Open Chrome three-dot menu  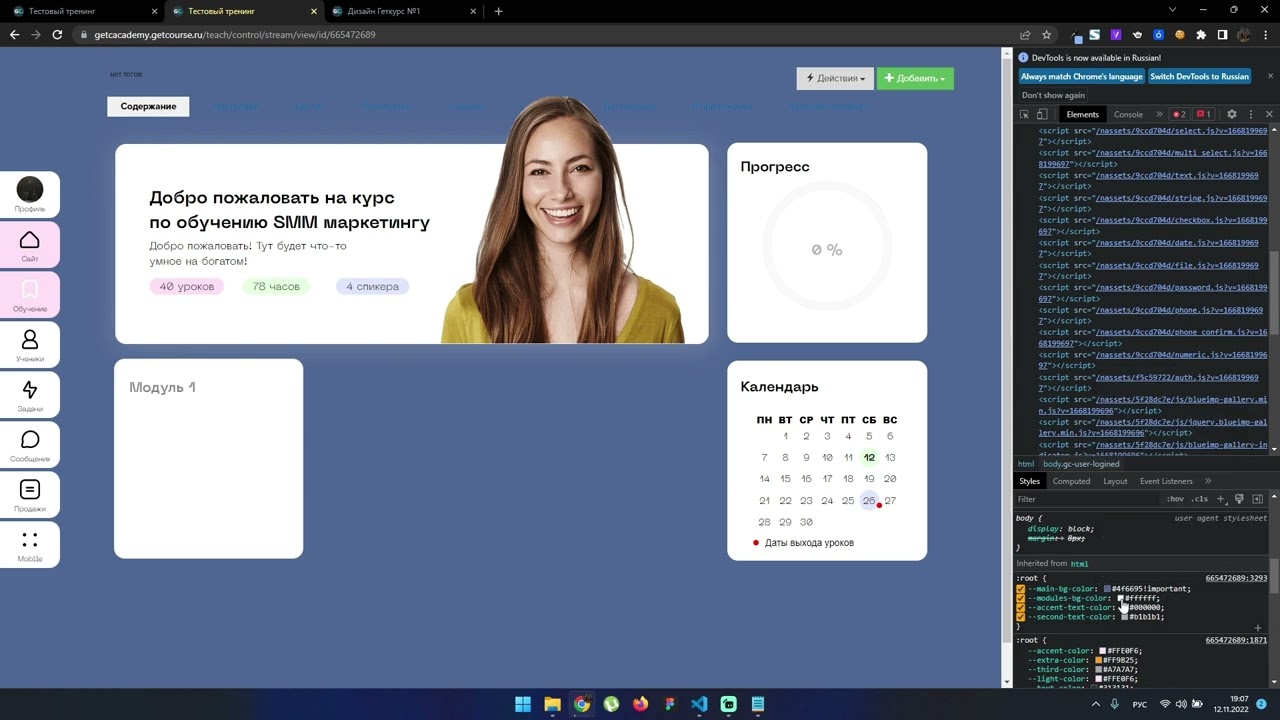click(1265, 35)
